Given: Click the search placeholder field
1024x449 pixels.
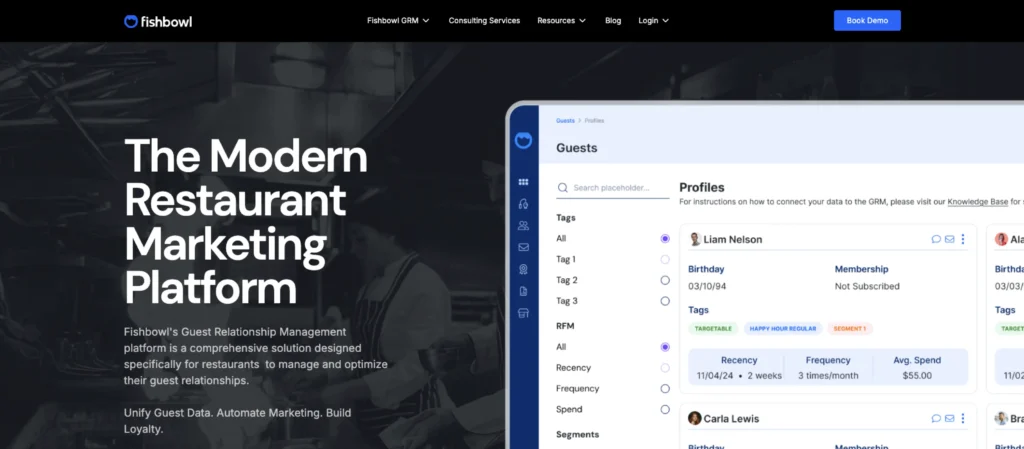Looking at the screenshot, I should tap(613, 188).
